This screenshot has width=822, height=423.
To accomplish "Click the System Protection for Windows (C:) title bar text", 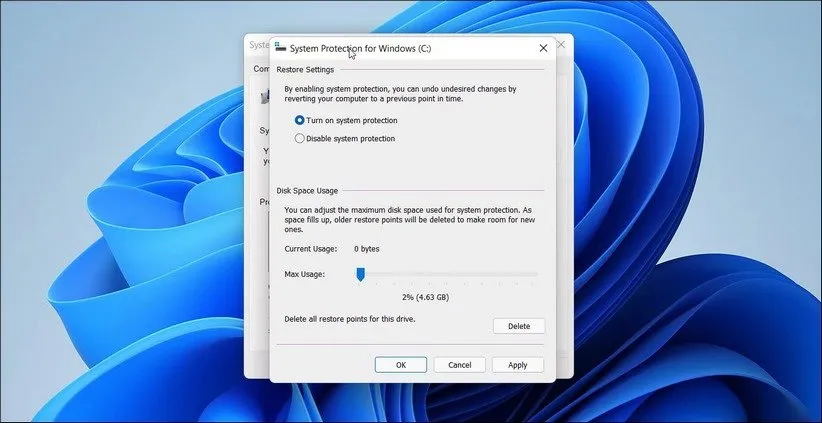I will coord(361,48).
